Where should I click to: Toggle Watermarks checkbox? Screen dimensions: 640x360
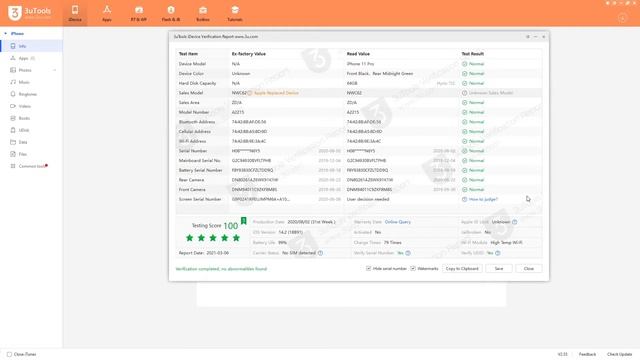(x=413, y=269)
